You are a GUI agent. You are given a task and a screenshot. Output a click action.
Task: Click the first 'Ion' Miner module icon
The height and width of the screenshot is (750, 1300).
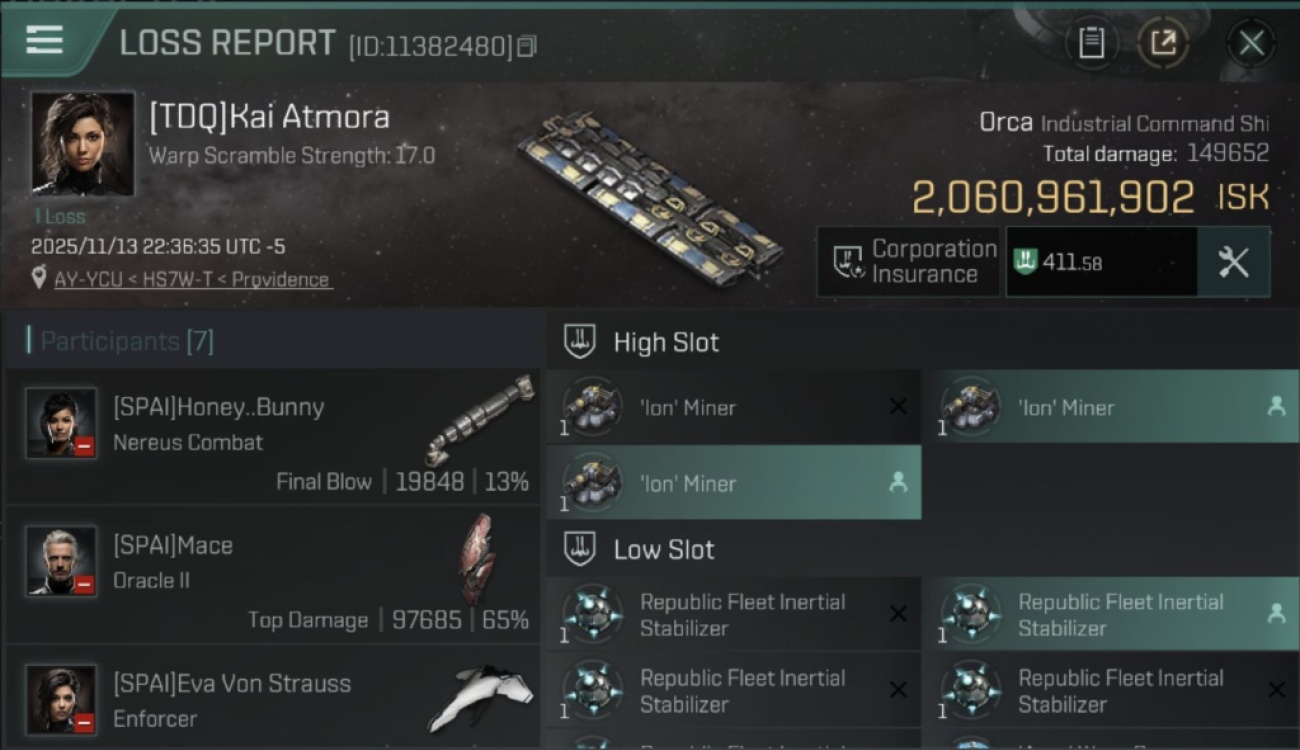(593, 407)
